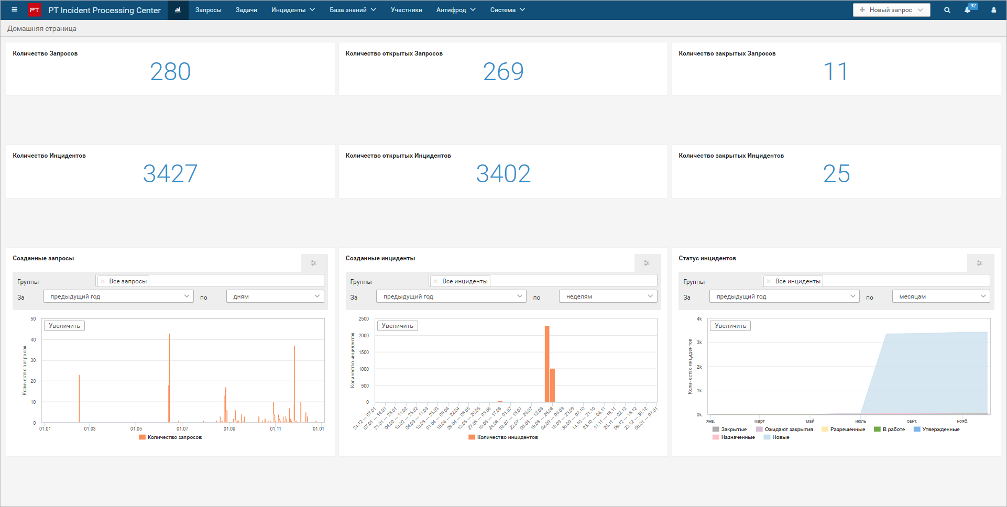Click the PT Incident Processing Center title
This screenshot has height=507, width=1007.
click(104, 10)
